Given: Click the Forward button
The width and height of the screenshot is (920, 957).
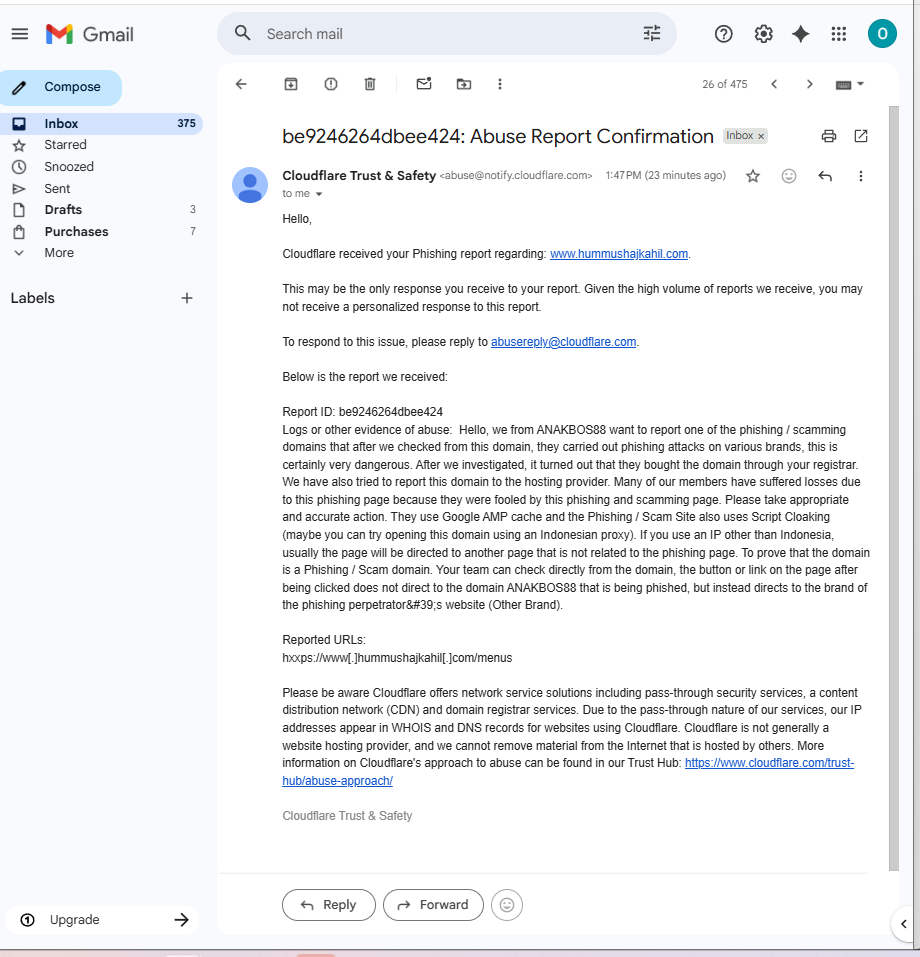Looking at the screenshot, I should click(x=433, y=905).
